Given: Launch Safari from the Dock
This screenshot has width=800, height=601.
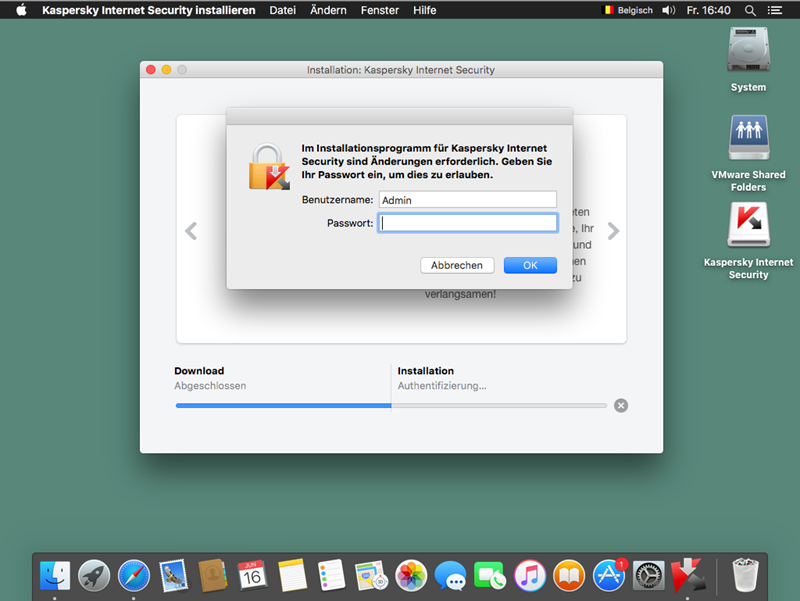Looking at the screenshot, I should (134, 575).
